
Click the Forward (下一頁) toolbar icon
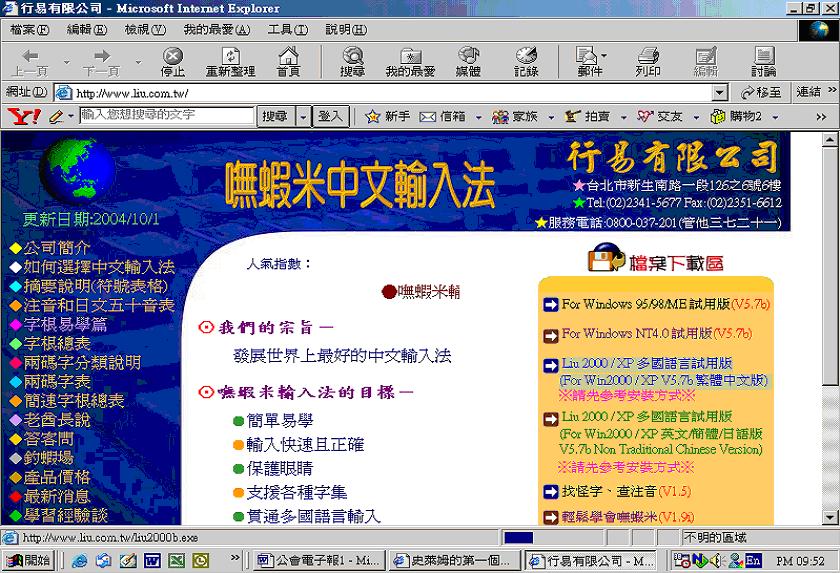coord(101,62)
